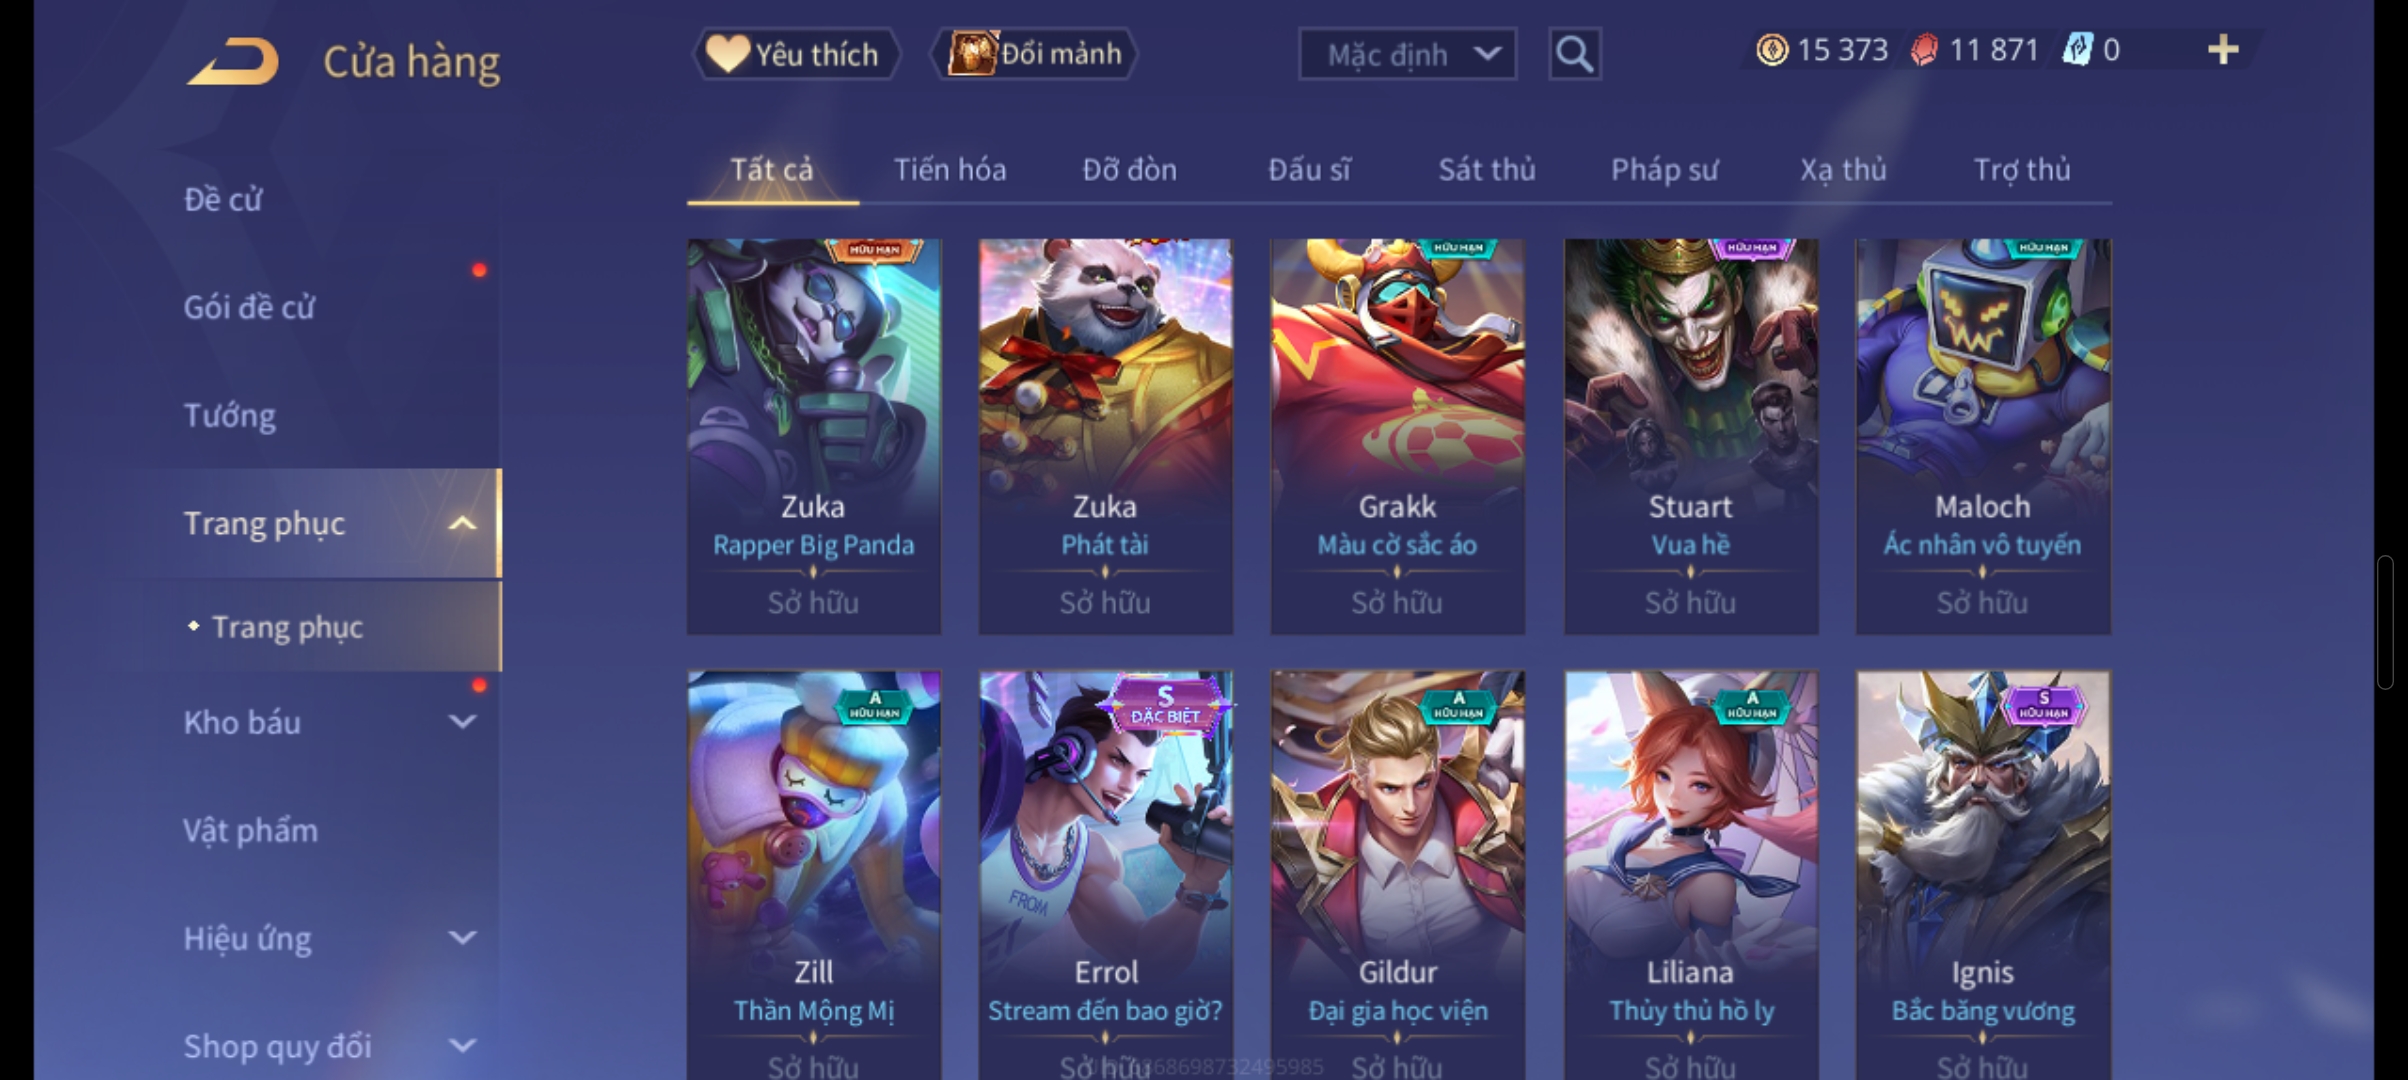Open the Tướng sidebar item

229,415
